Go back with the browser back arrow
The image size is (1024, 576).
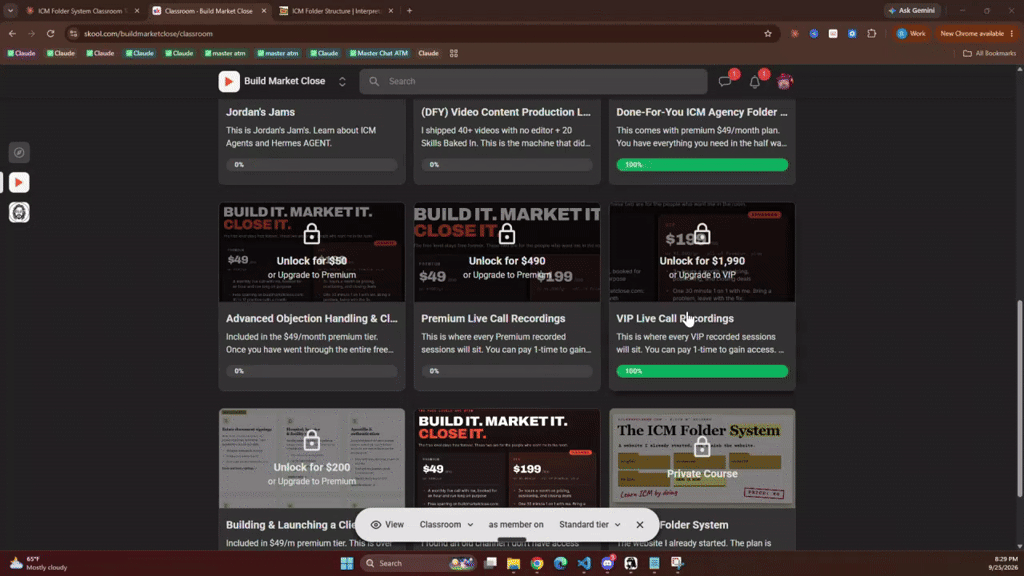pyautogui.click(x=12, y=33)
